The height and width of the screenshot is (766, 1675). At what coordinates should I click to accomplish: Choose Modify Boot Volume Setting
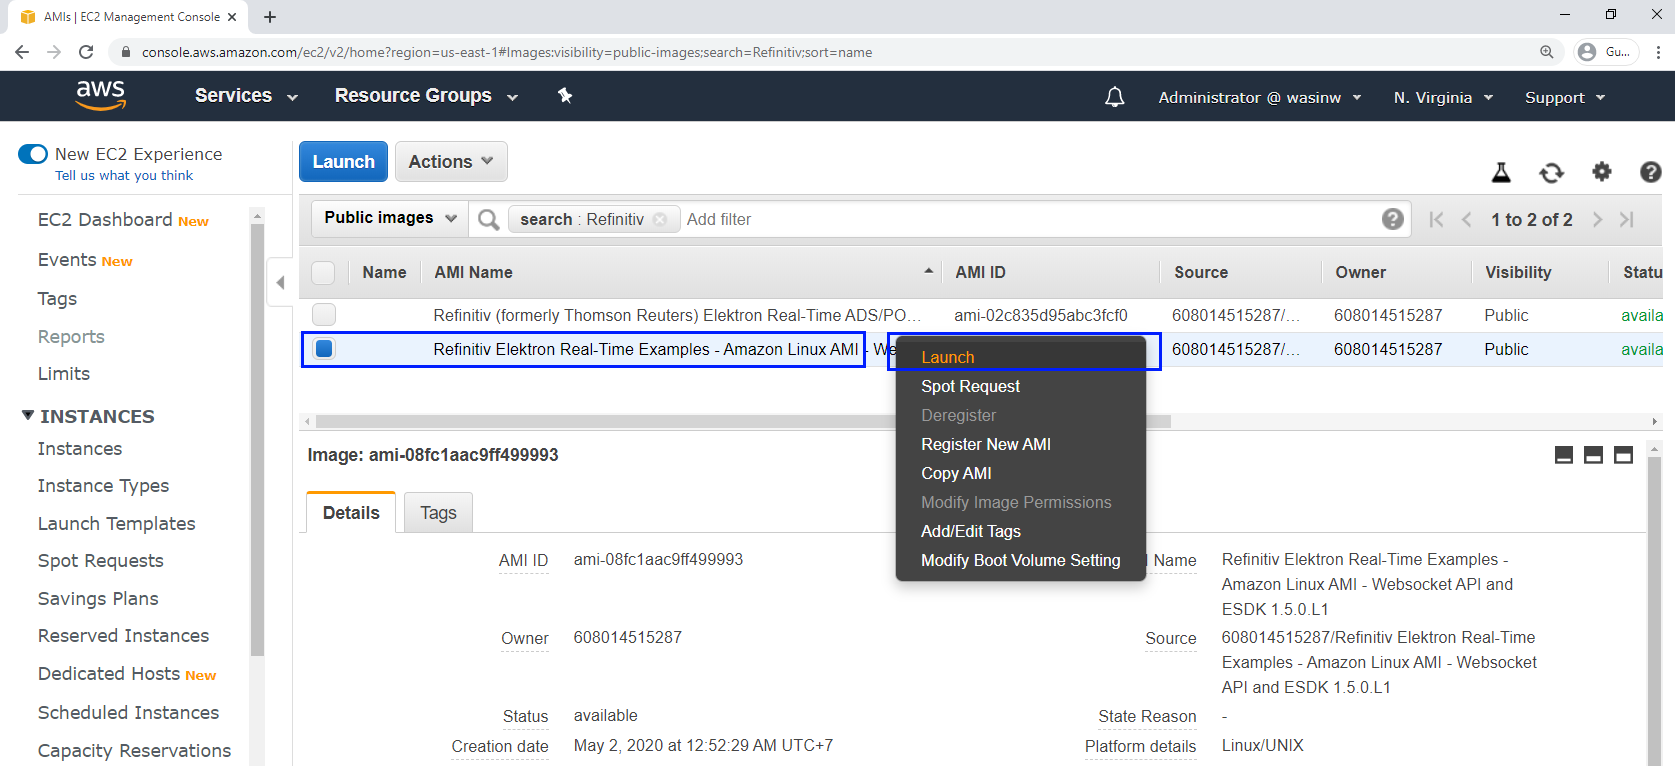tap(1020, 560)
